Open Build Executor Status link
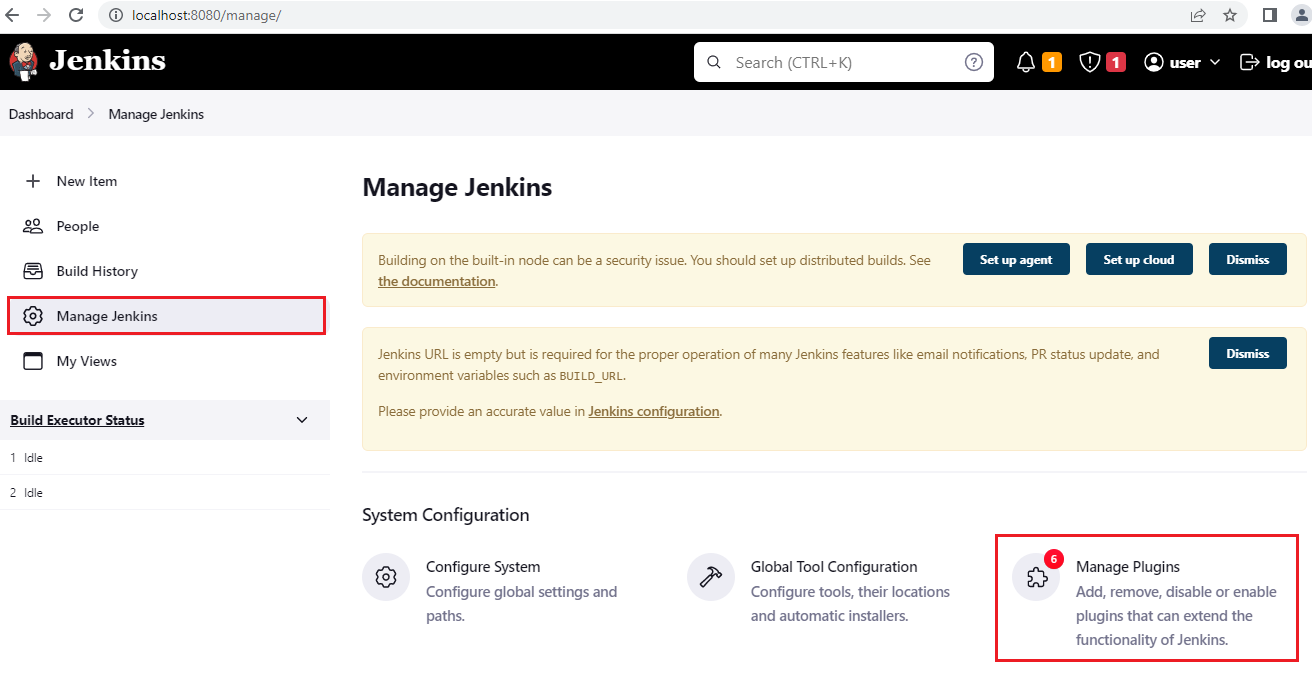The height and width of the screenshot is (676, 1312). pos(77,420)
